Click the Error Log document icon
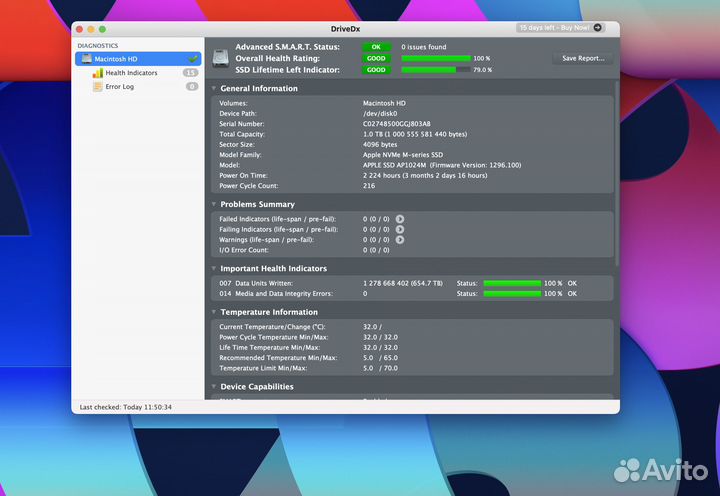The width and height of the screenshot is (720, 496). pyautogui.click(x=97, y=86)
